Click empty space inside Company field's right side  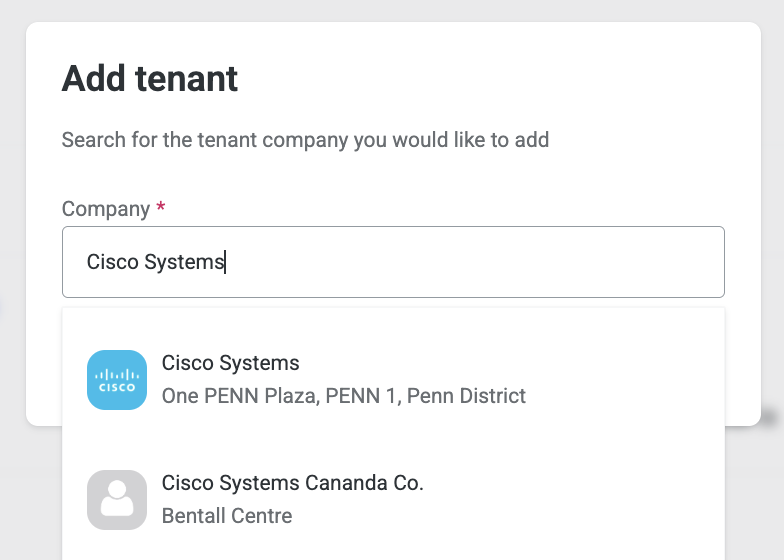pyautogui.click(x=550, y=262)
